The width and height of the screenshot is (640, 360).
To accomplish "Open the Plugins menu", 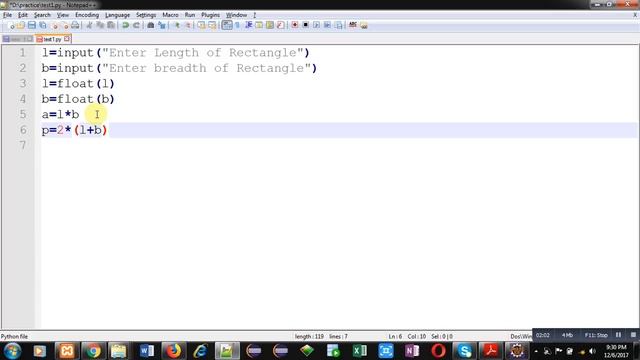I will coord(210,15).
